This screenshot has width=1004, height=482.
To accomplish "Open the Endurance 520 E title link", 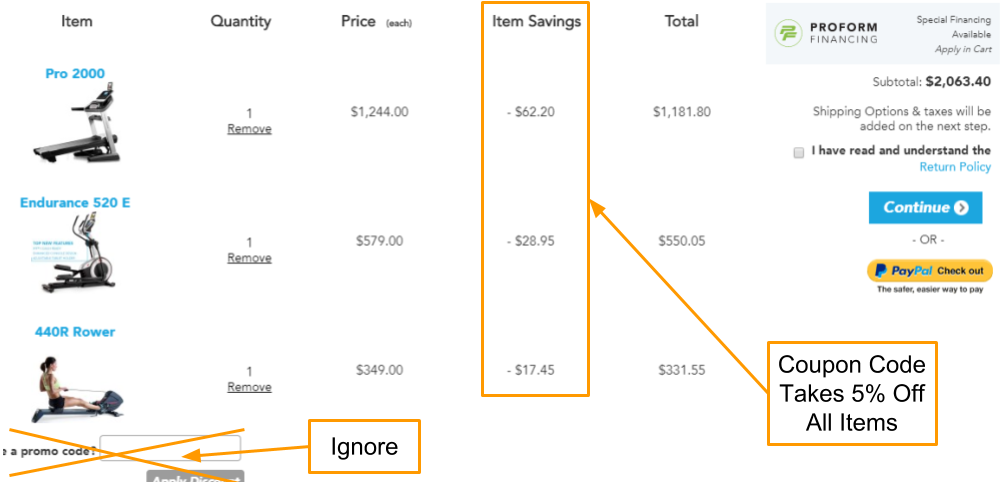I will 75,203.
